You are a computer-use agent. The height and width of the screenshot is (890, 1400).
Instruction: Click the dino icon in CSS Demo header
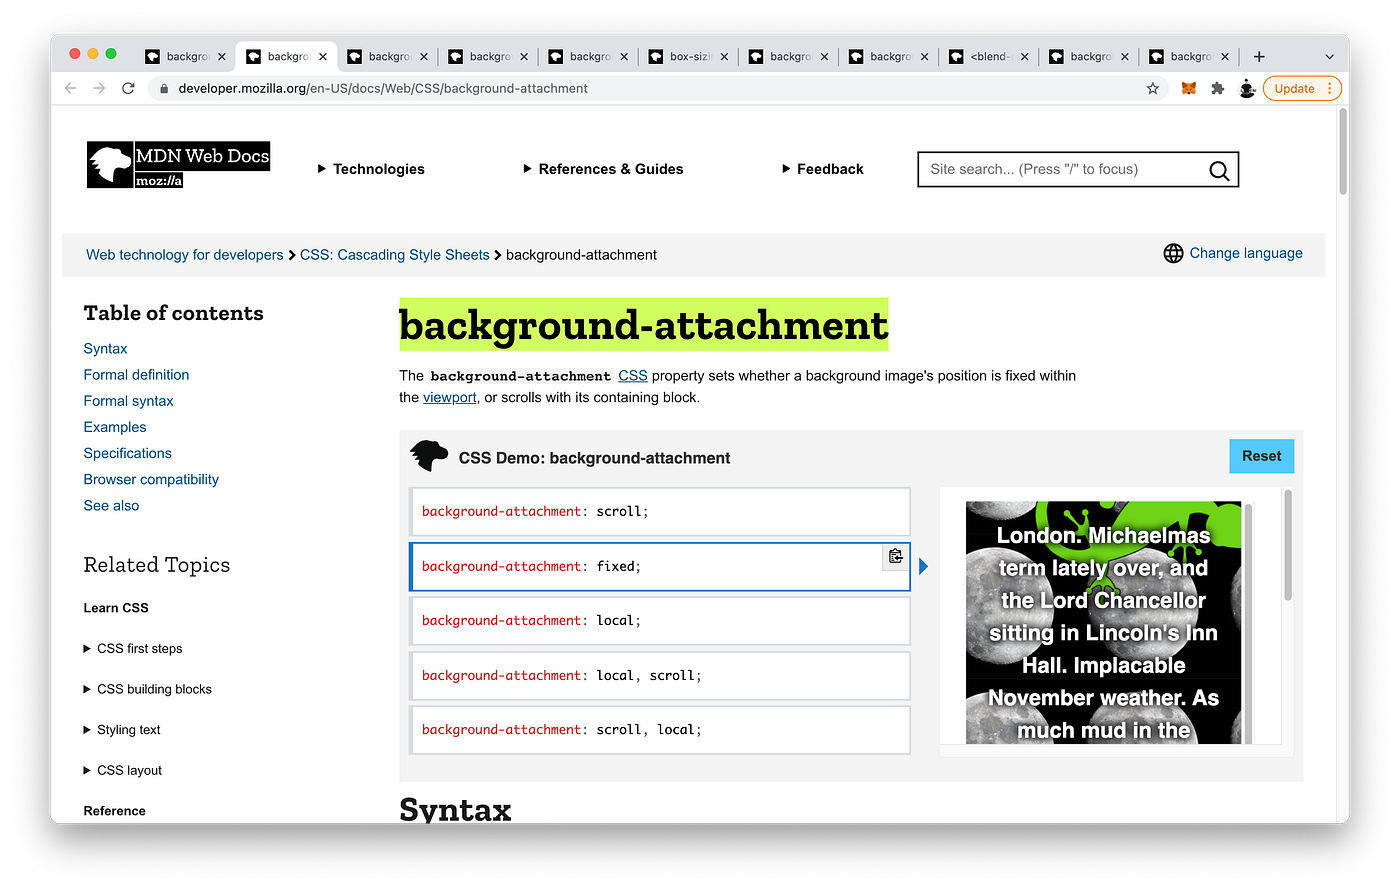[429, 456]
